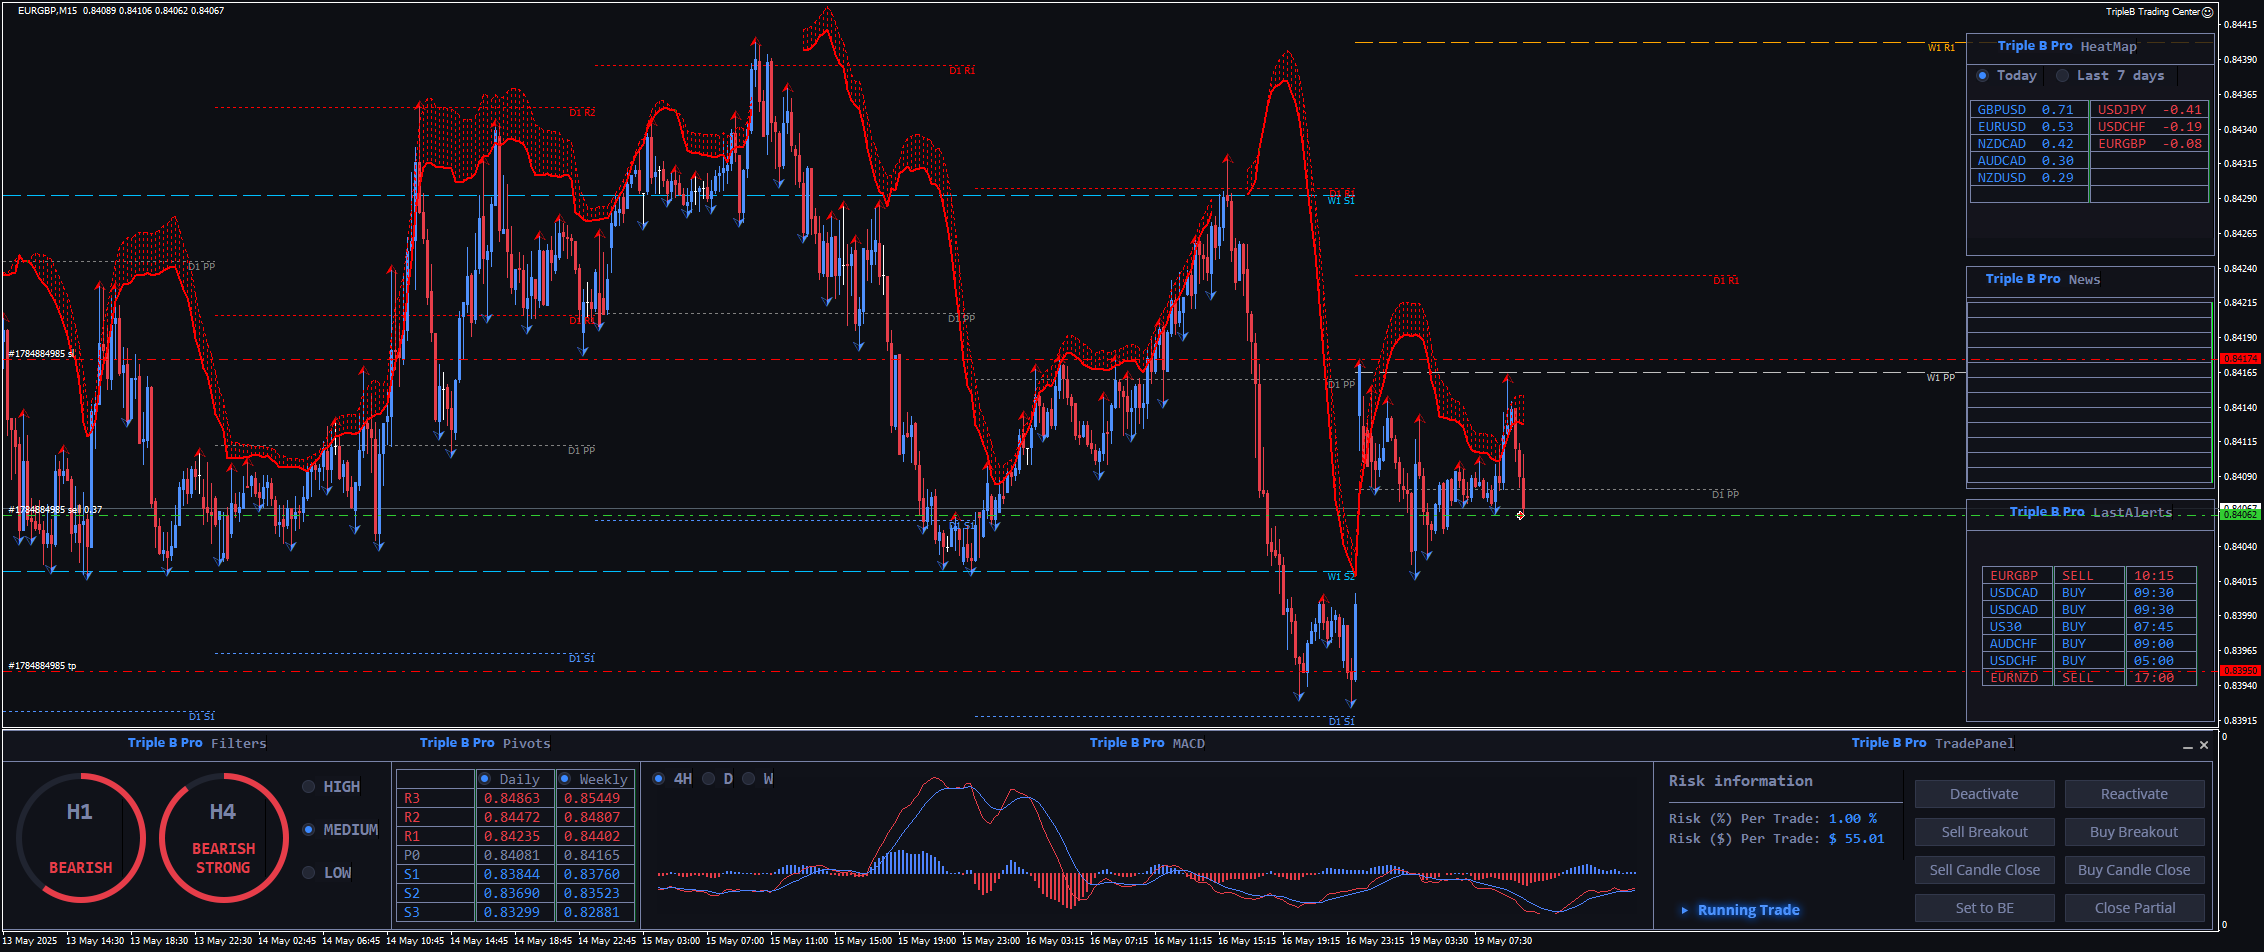Set the filter strength to LOW
The height and width of the screenshot is (952, 2264).
point(309,873)
